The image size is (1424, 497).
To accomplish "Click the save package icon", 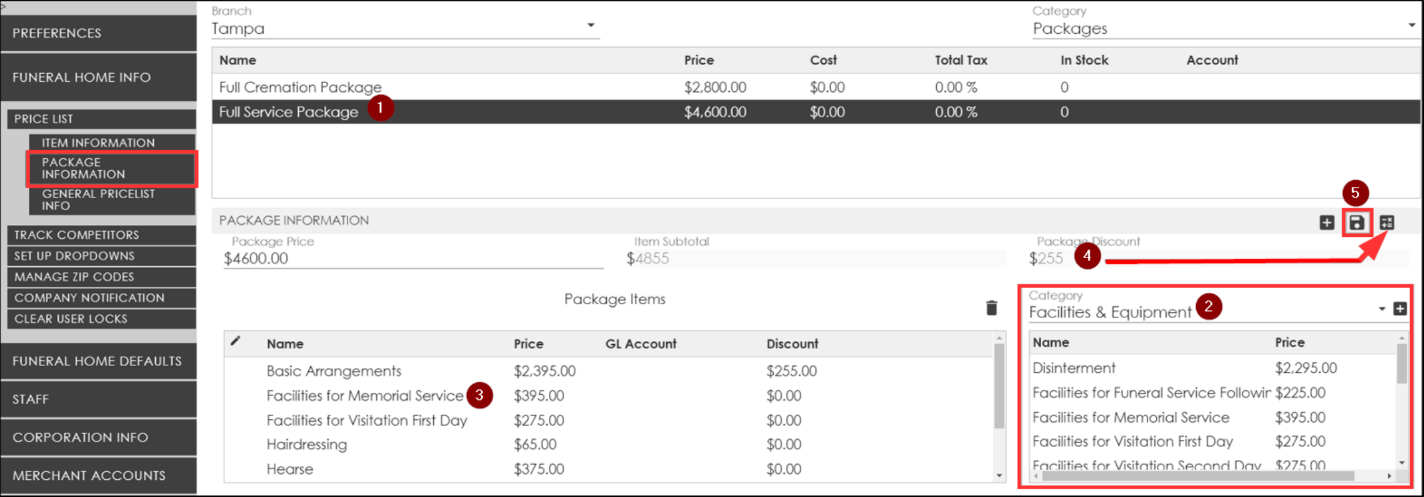I will [1356, 222].
